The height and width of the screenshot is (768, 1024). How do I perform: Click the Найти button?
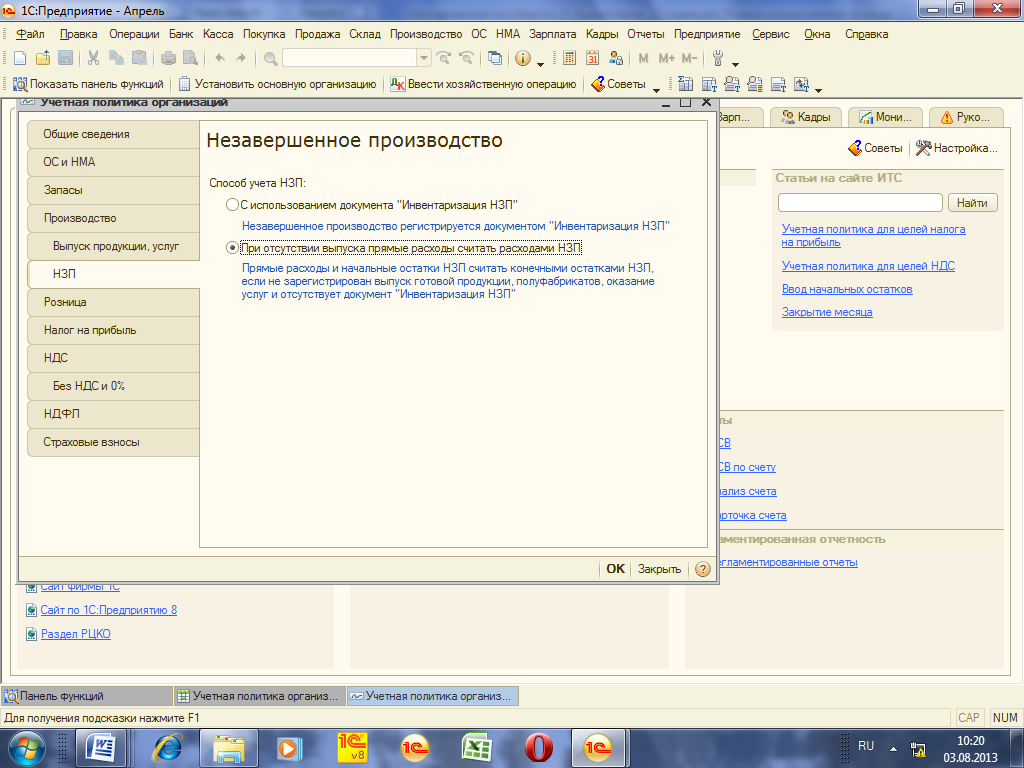click(972, 203)
